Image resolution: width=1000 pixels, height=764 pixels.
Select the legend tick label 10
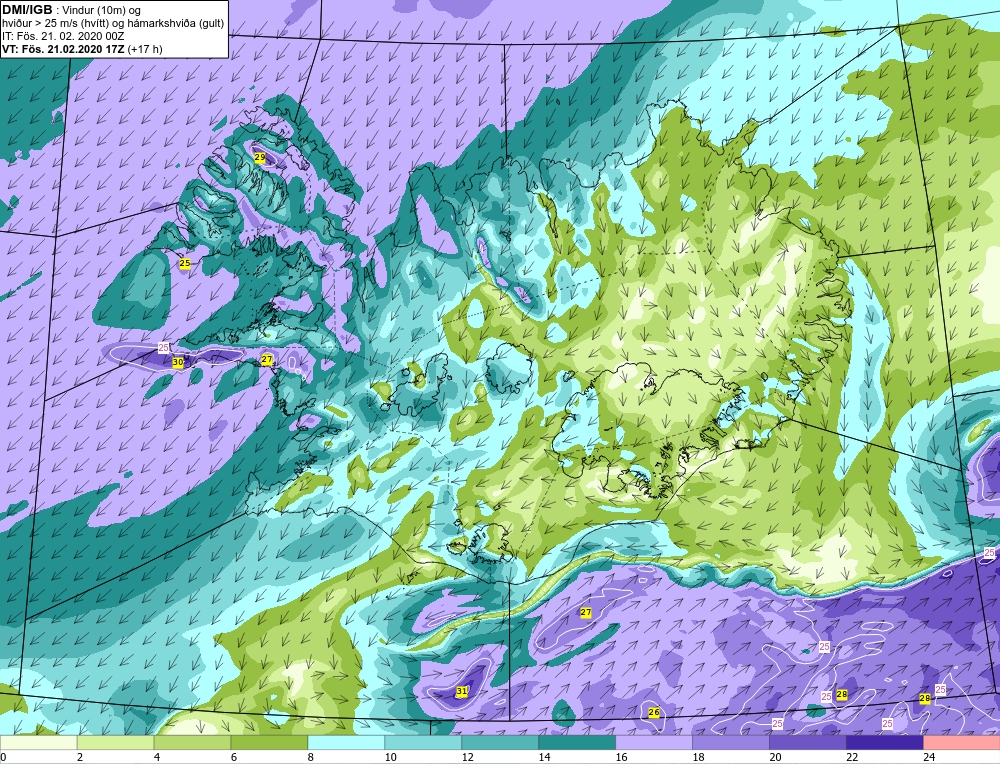pyautogui.click(x=390, y=757)
